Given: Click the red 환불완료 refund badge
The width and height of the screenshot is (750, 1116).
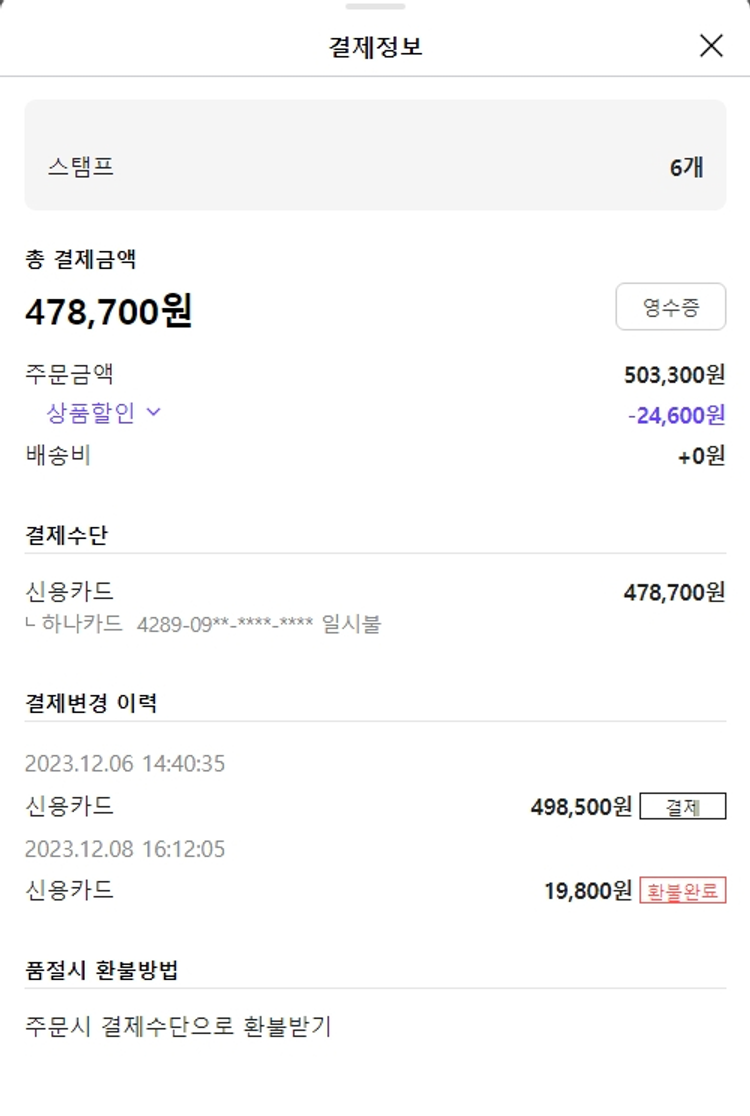Looking at the screenshot, I should [x=682, y=890].
